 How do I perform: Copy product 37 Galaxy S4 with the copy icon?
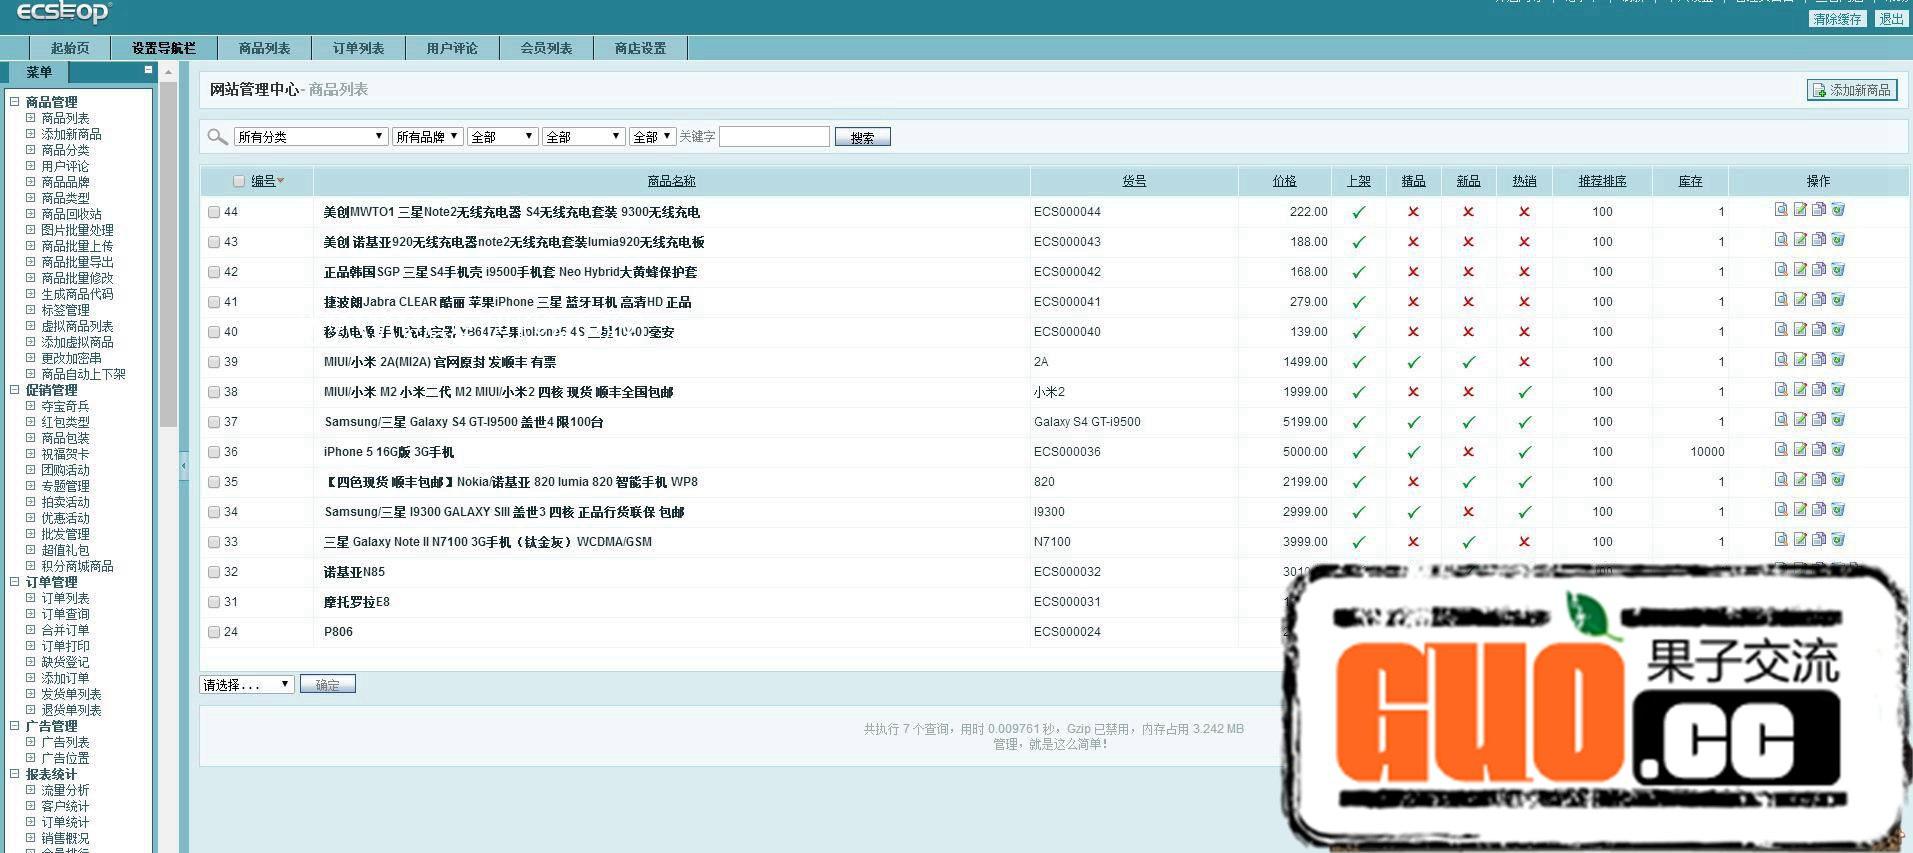click(1819, 420)
